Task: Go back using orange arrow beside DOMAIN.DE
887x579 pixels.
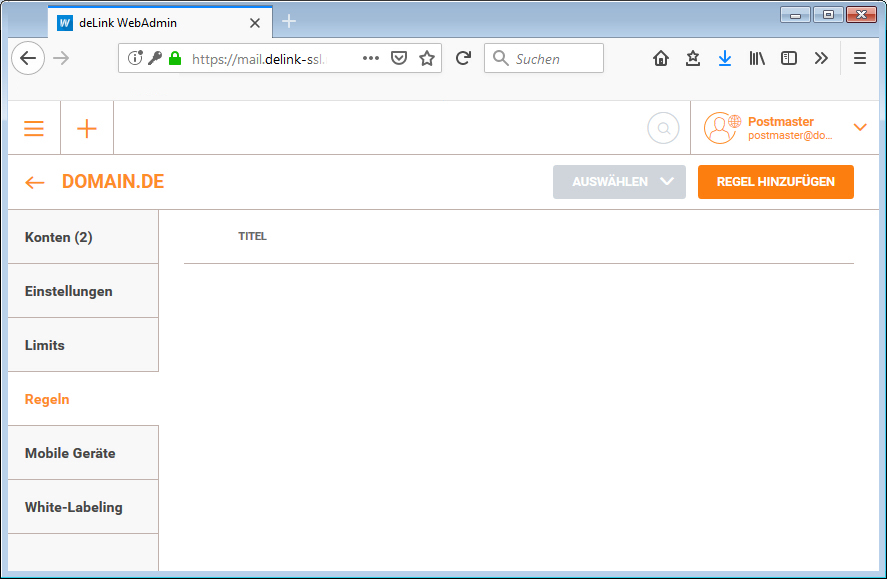Action: (35, 182)
